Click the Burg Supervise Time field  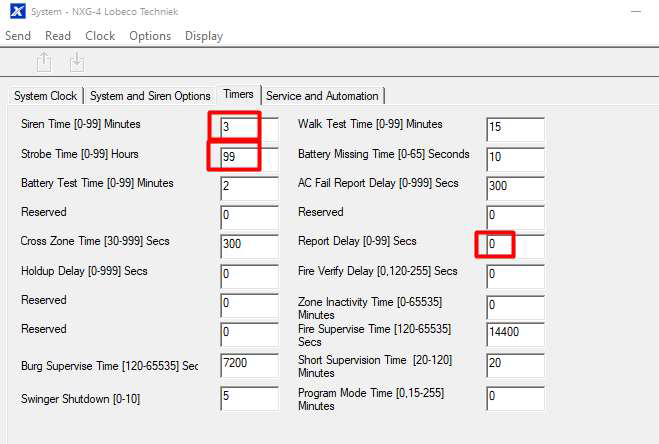coord(250,365)
